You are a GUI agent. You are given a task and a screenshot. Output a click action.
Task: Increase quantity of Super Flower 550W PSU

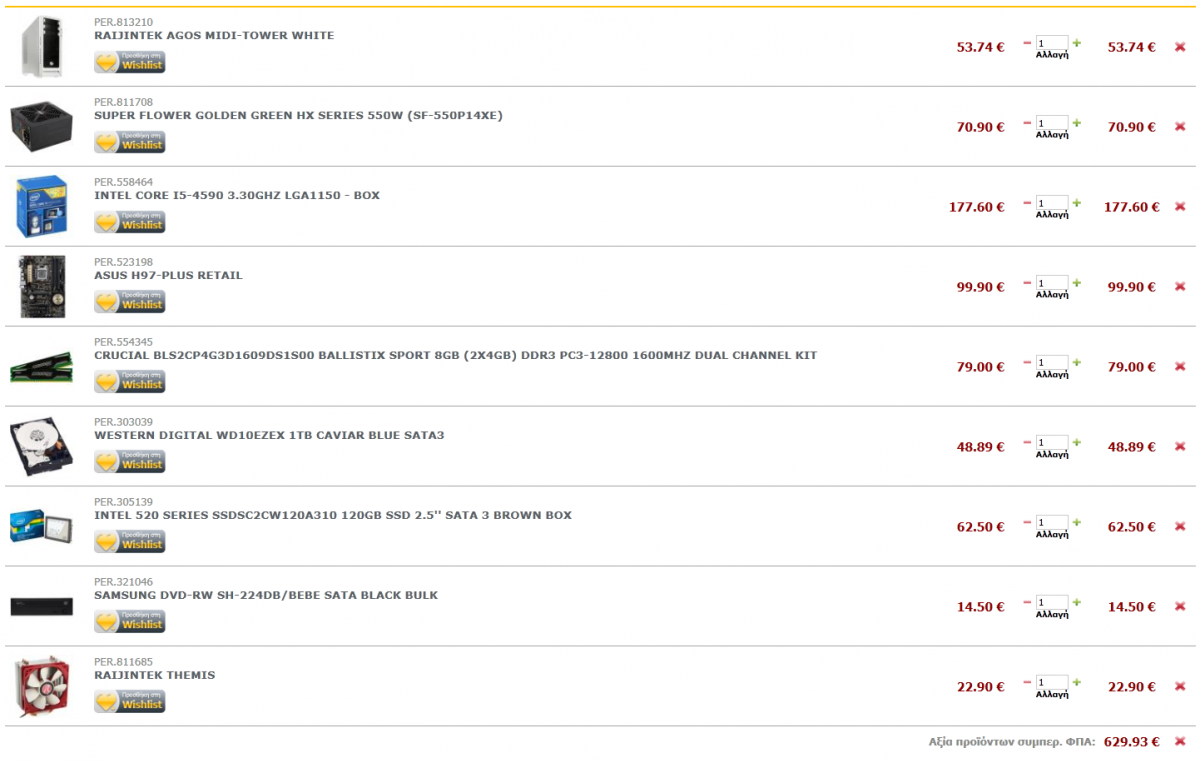point(1077,123)
